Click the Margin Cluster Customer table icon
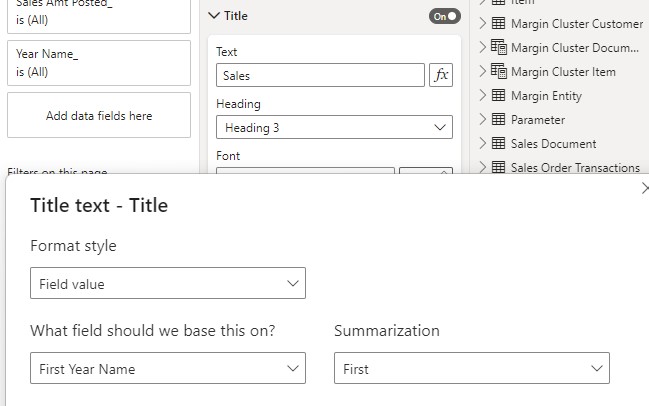This screenshot has height=406, width=649. pyautogui.click(x=498, y=23)
